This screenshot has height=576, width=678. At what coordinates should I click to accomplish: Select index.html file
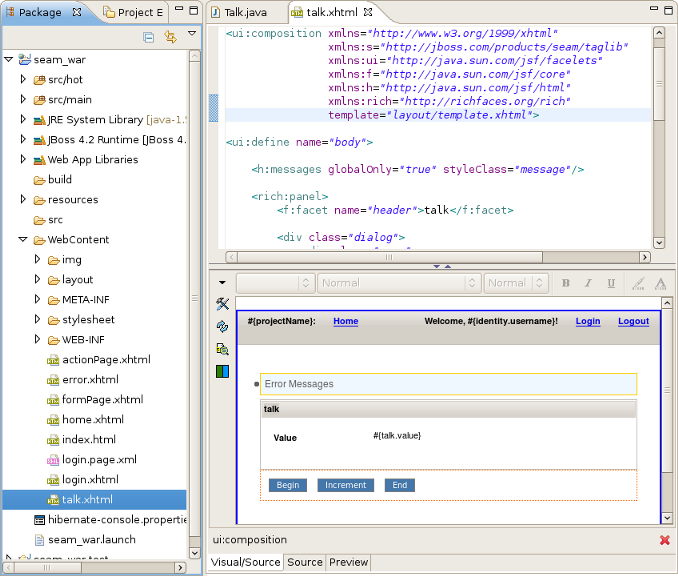point(81,439)
